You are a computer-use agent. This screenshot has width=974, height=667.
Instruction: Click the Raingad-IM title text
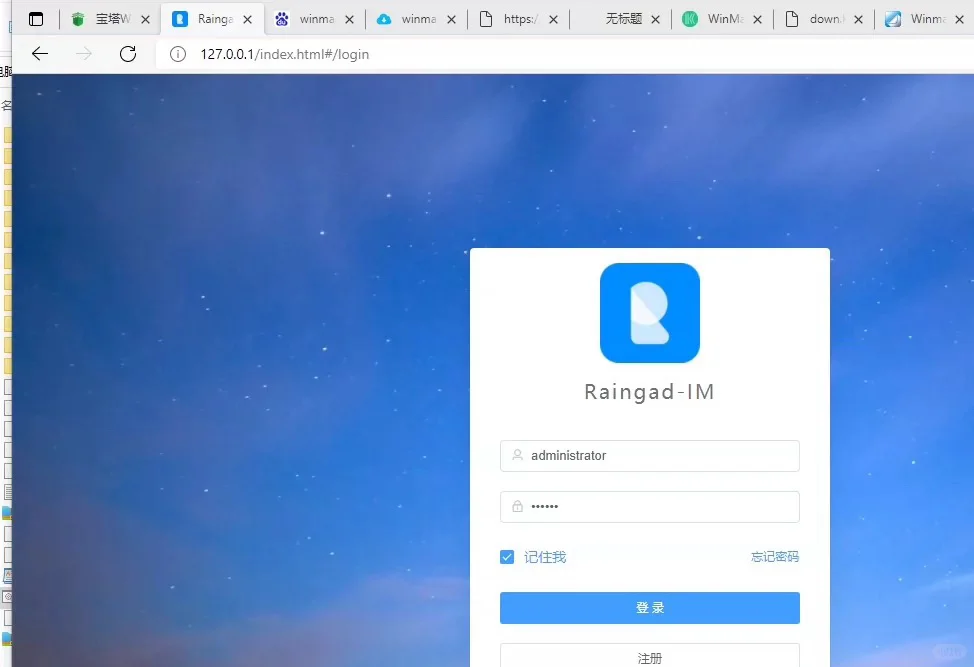650,392
